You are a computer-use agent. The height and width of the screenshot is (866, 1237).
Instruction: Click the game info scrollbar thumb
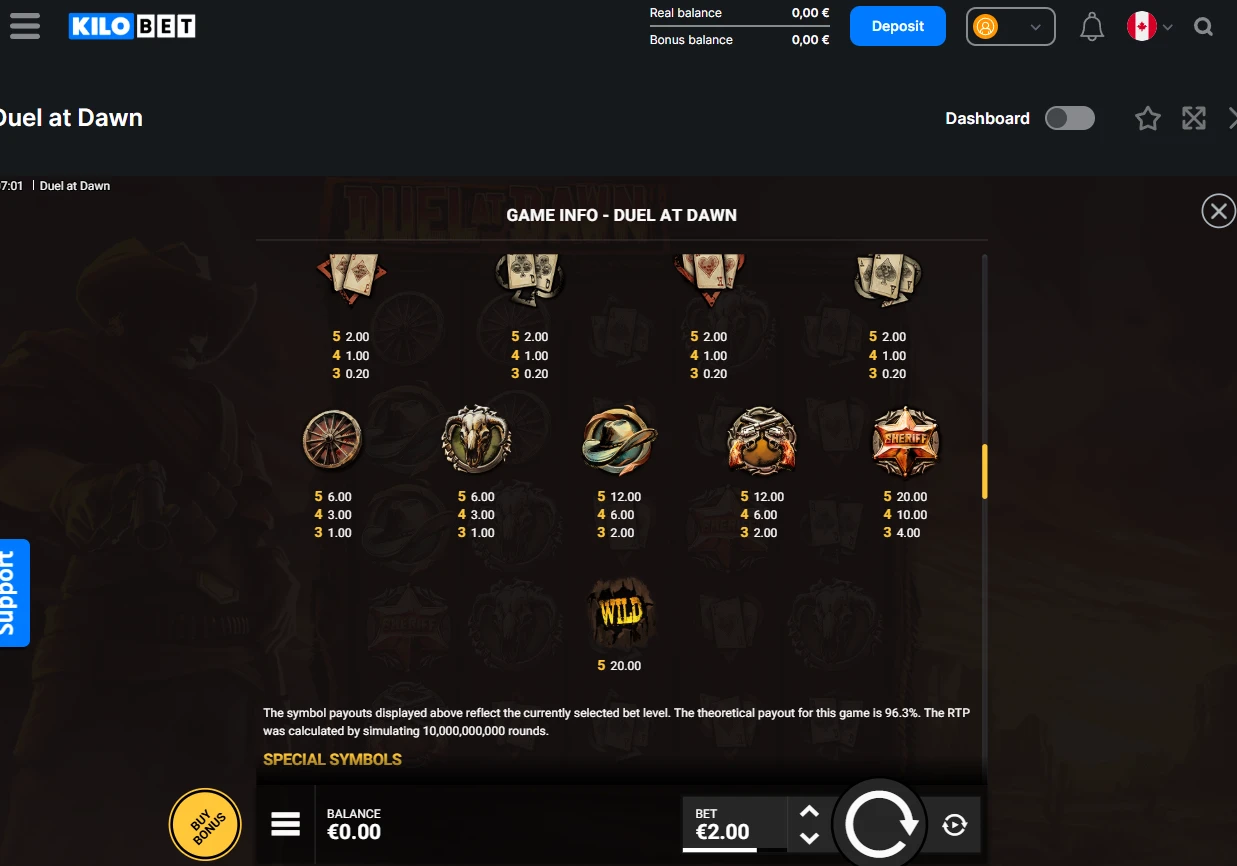tap(985, 471)
